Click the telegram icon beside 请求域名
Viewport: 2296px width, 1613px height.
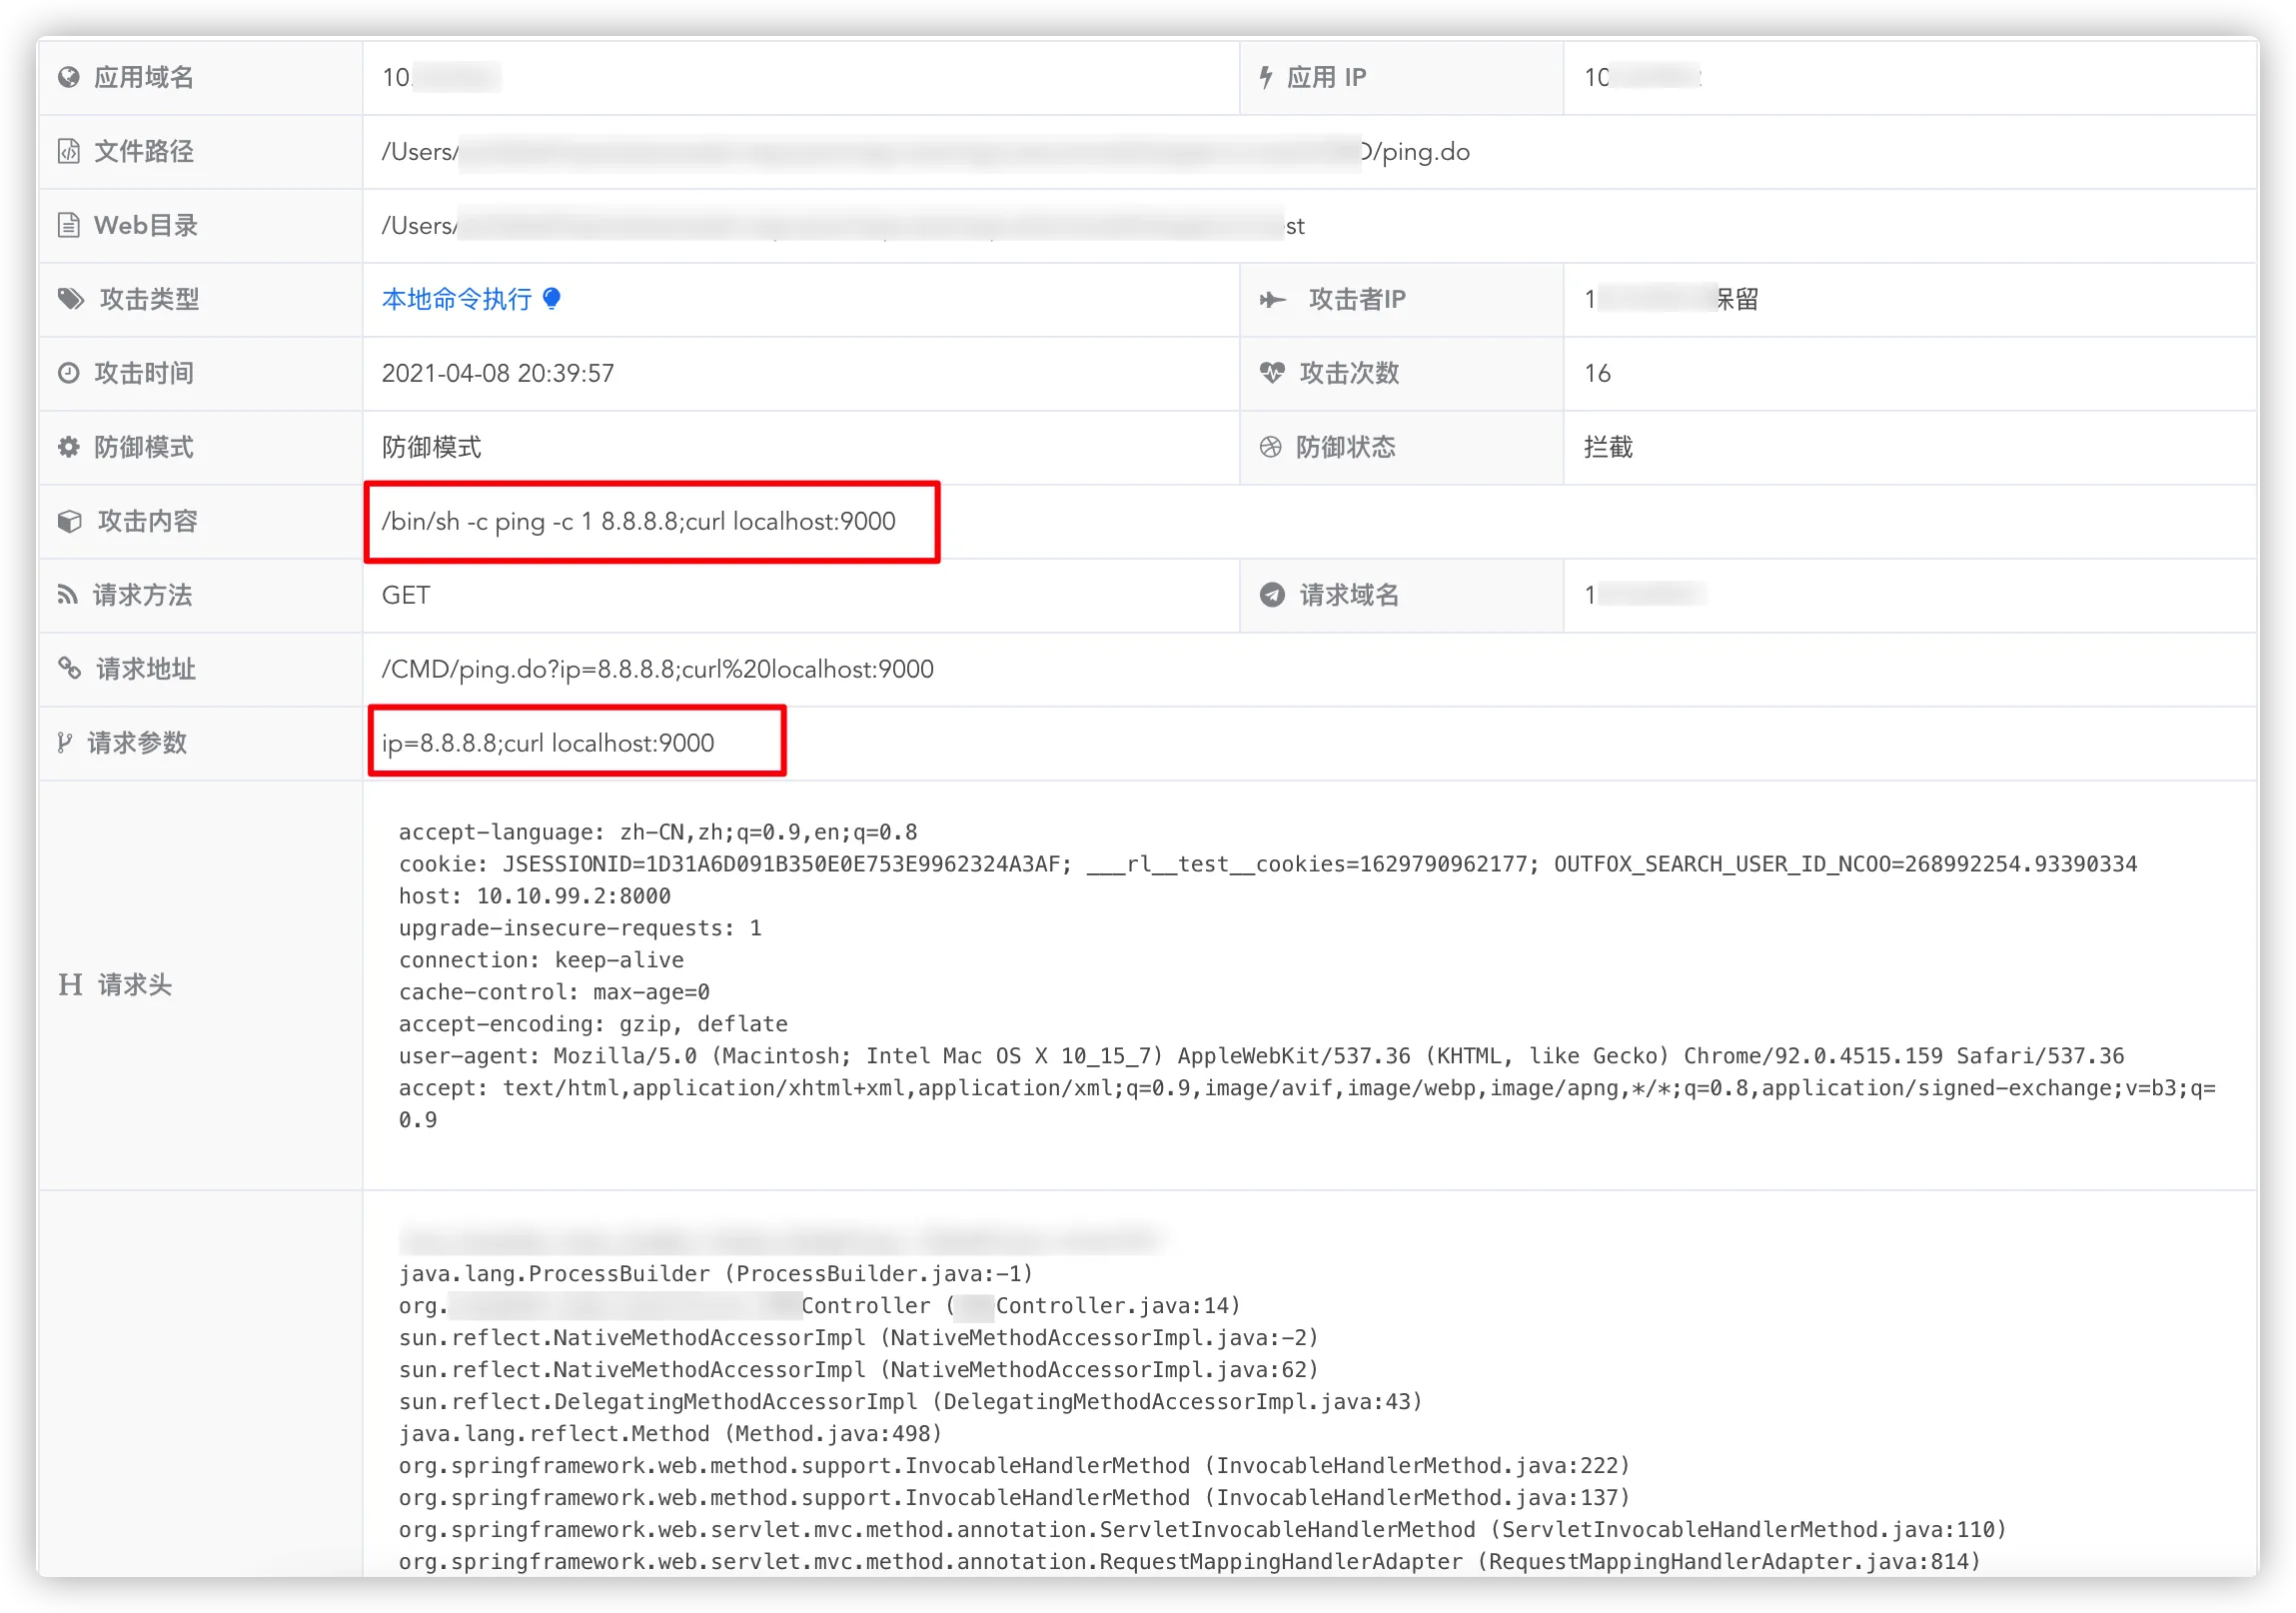point(1271,595)
